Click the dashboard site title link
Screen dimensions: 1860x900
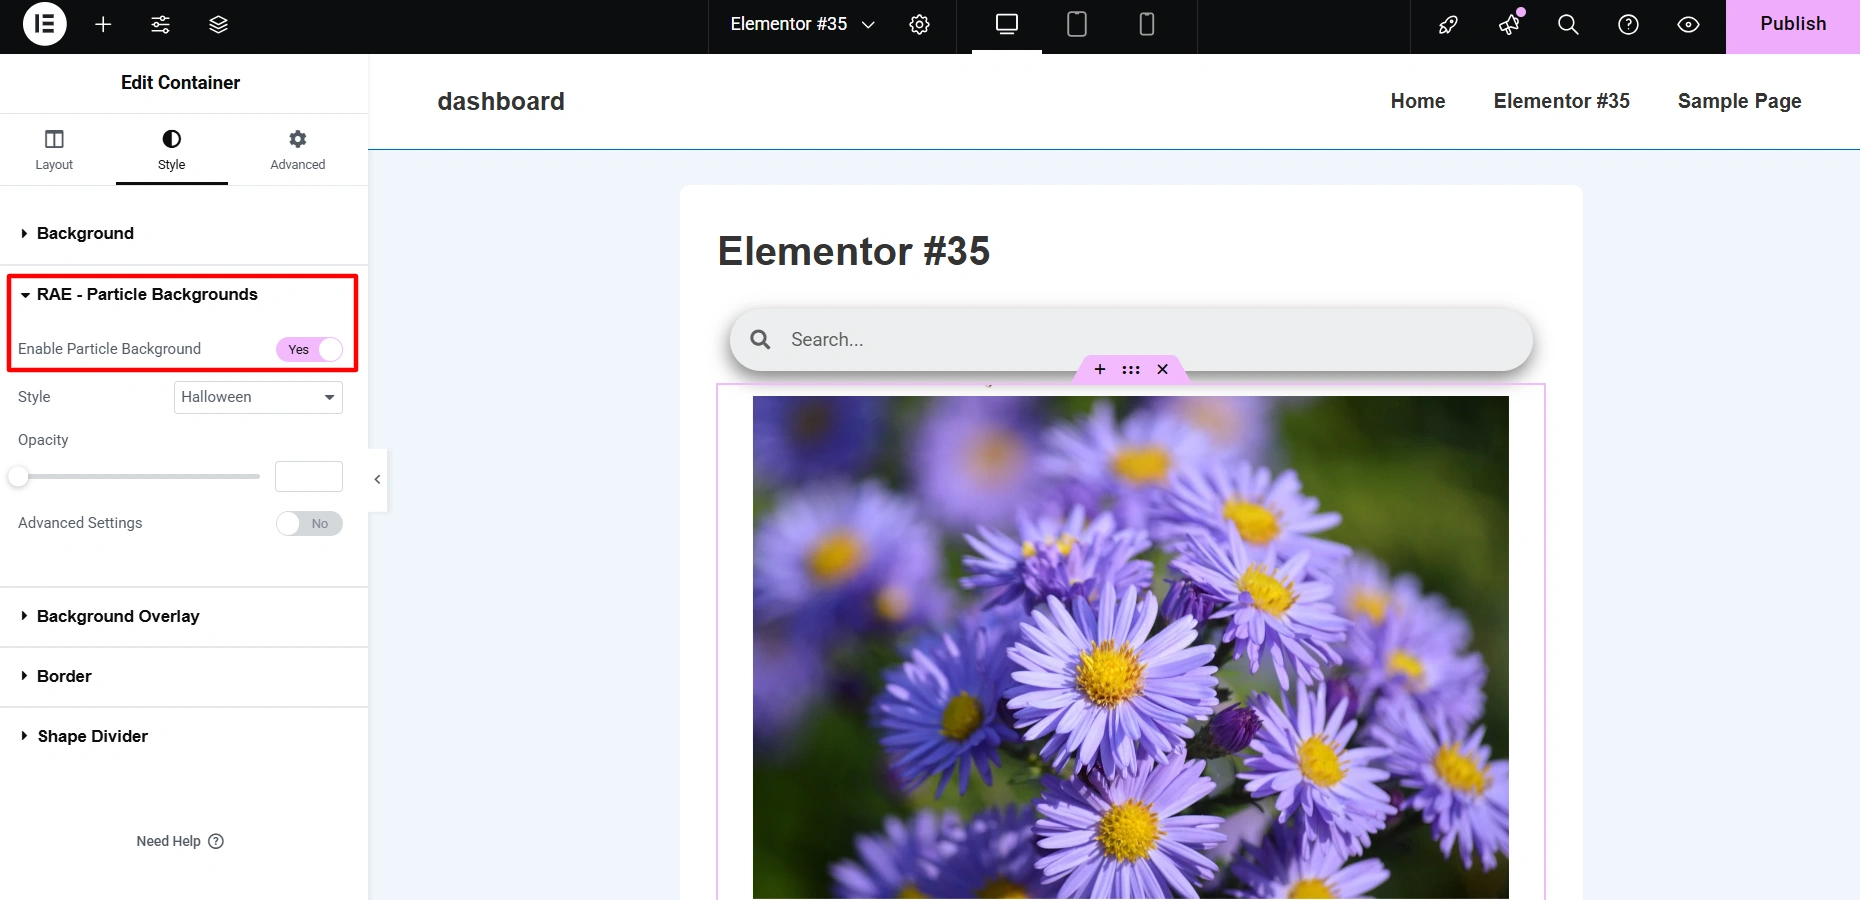point(501,101)
